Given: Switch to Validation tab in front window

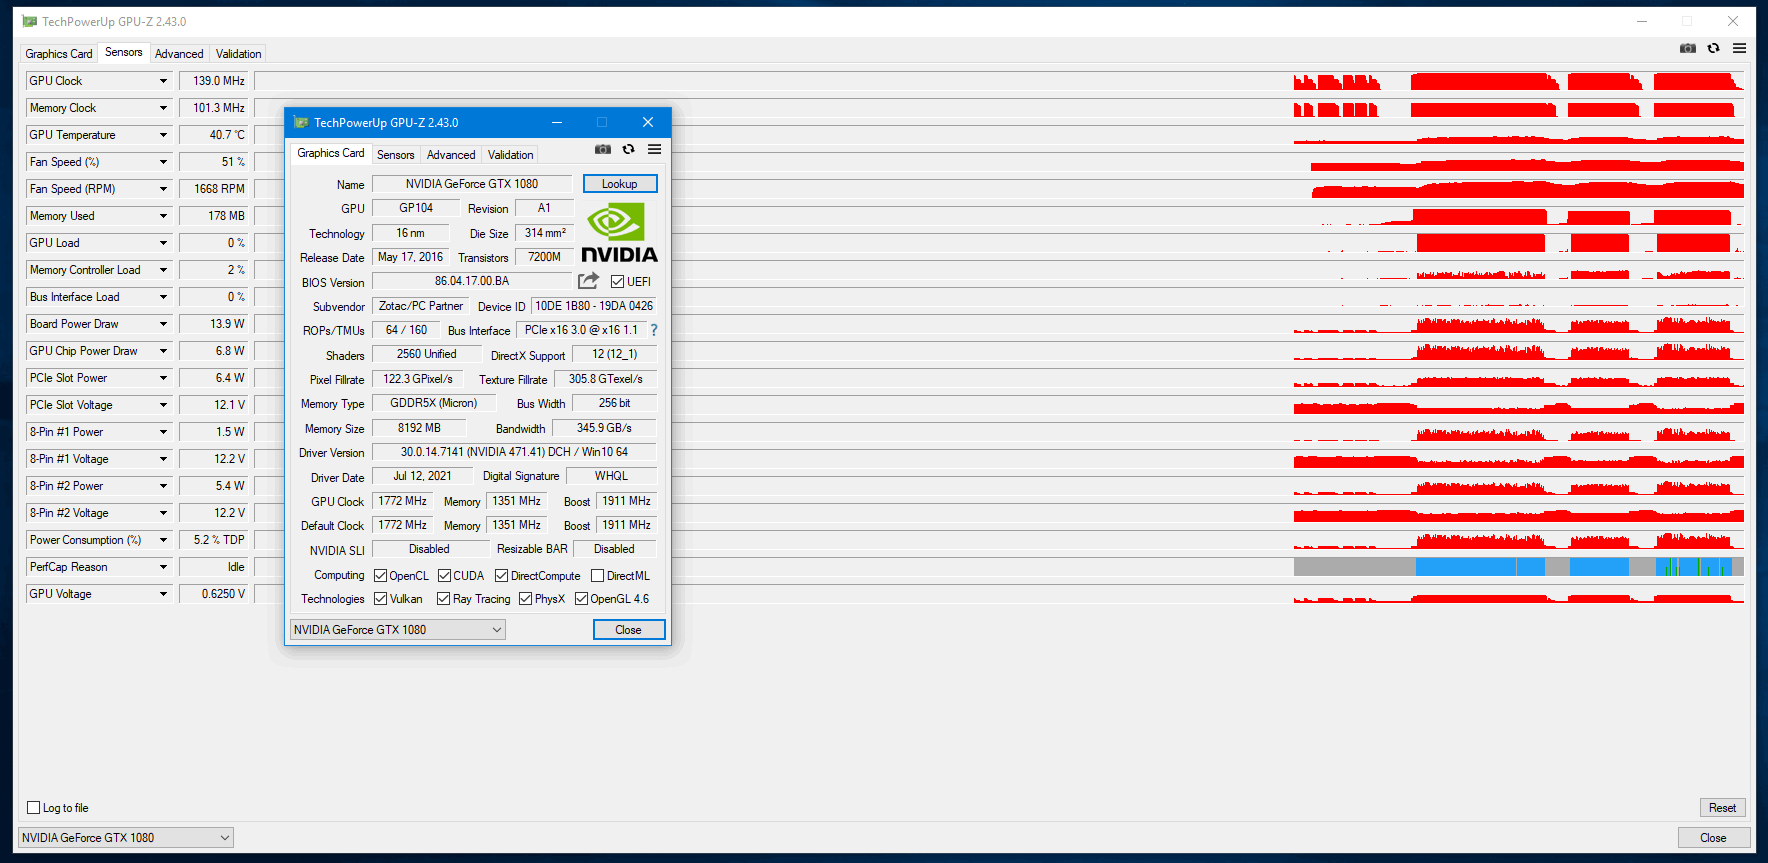Looking at the screenshot, I should [510, 155].
